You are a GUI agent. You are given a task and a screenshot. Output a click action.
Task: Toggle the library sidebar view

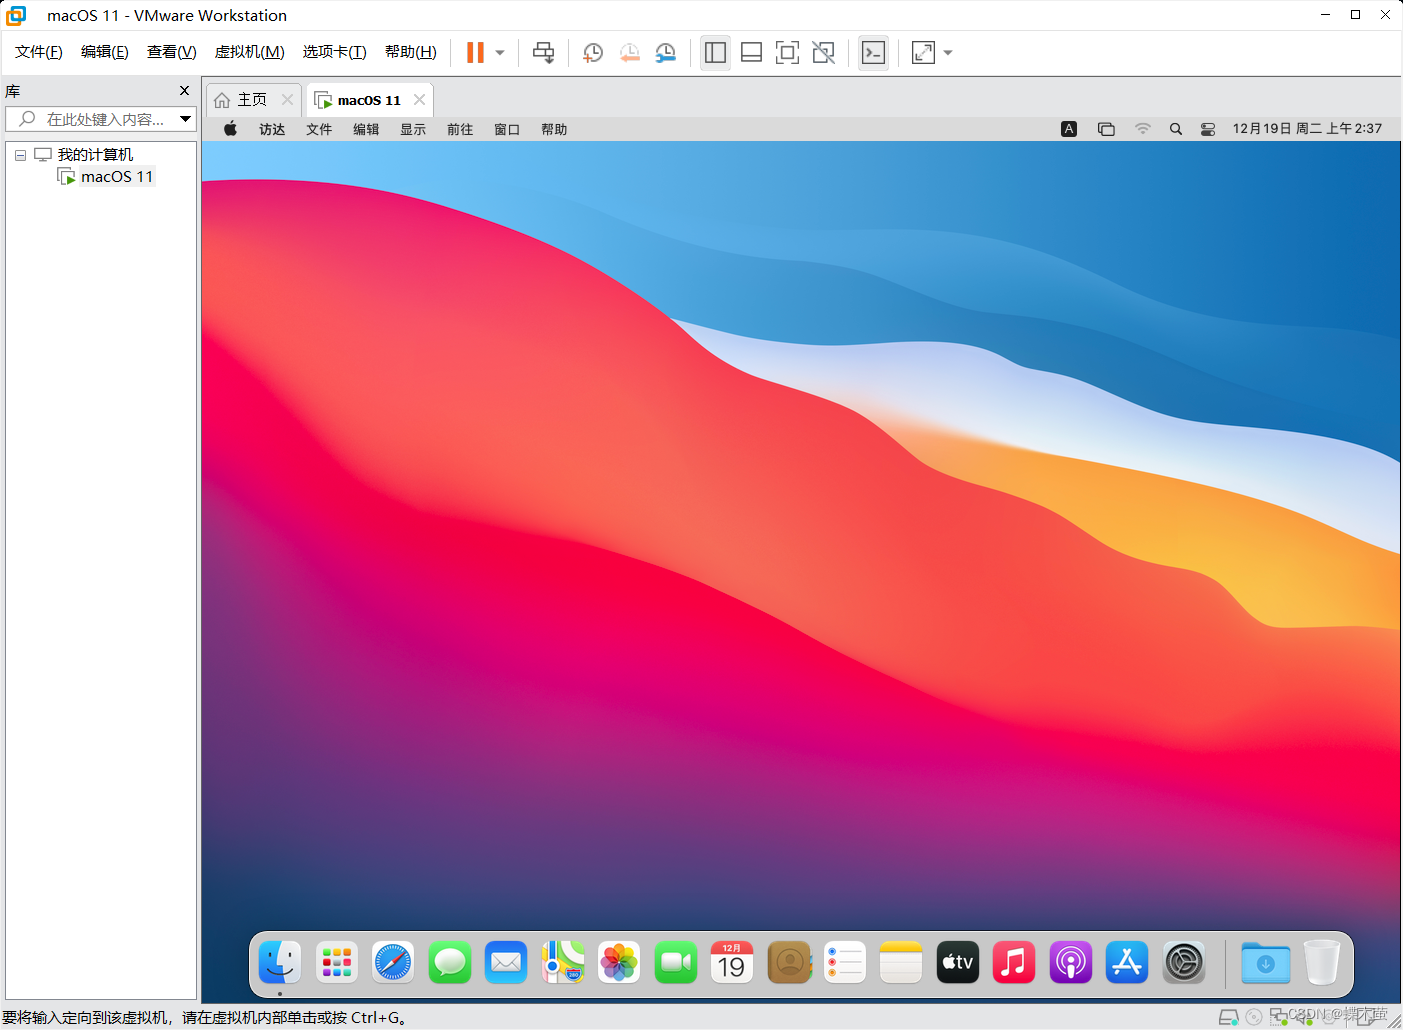click(x=715, y=53)
